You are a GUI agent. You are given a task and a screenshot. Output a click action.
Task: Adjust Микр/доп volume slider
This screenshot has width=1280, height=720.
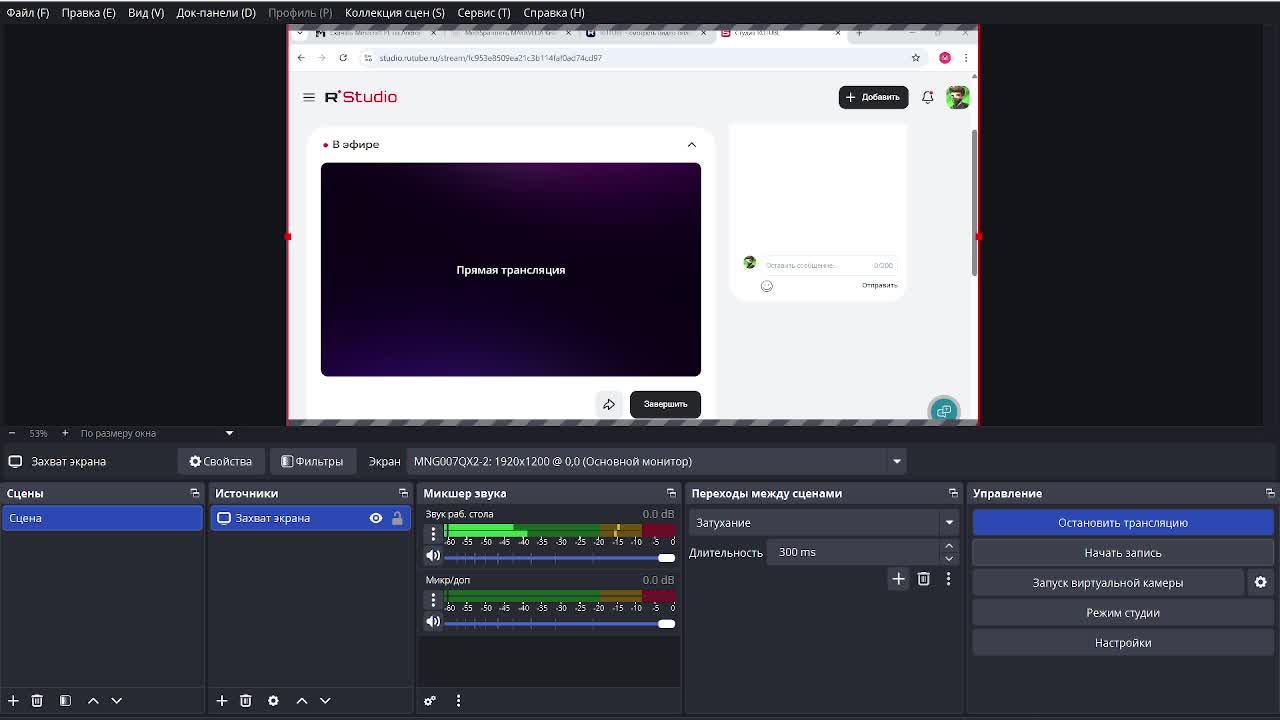click(x=560, y=623)
